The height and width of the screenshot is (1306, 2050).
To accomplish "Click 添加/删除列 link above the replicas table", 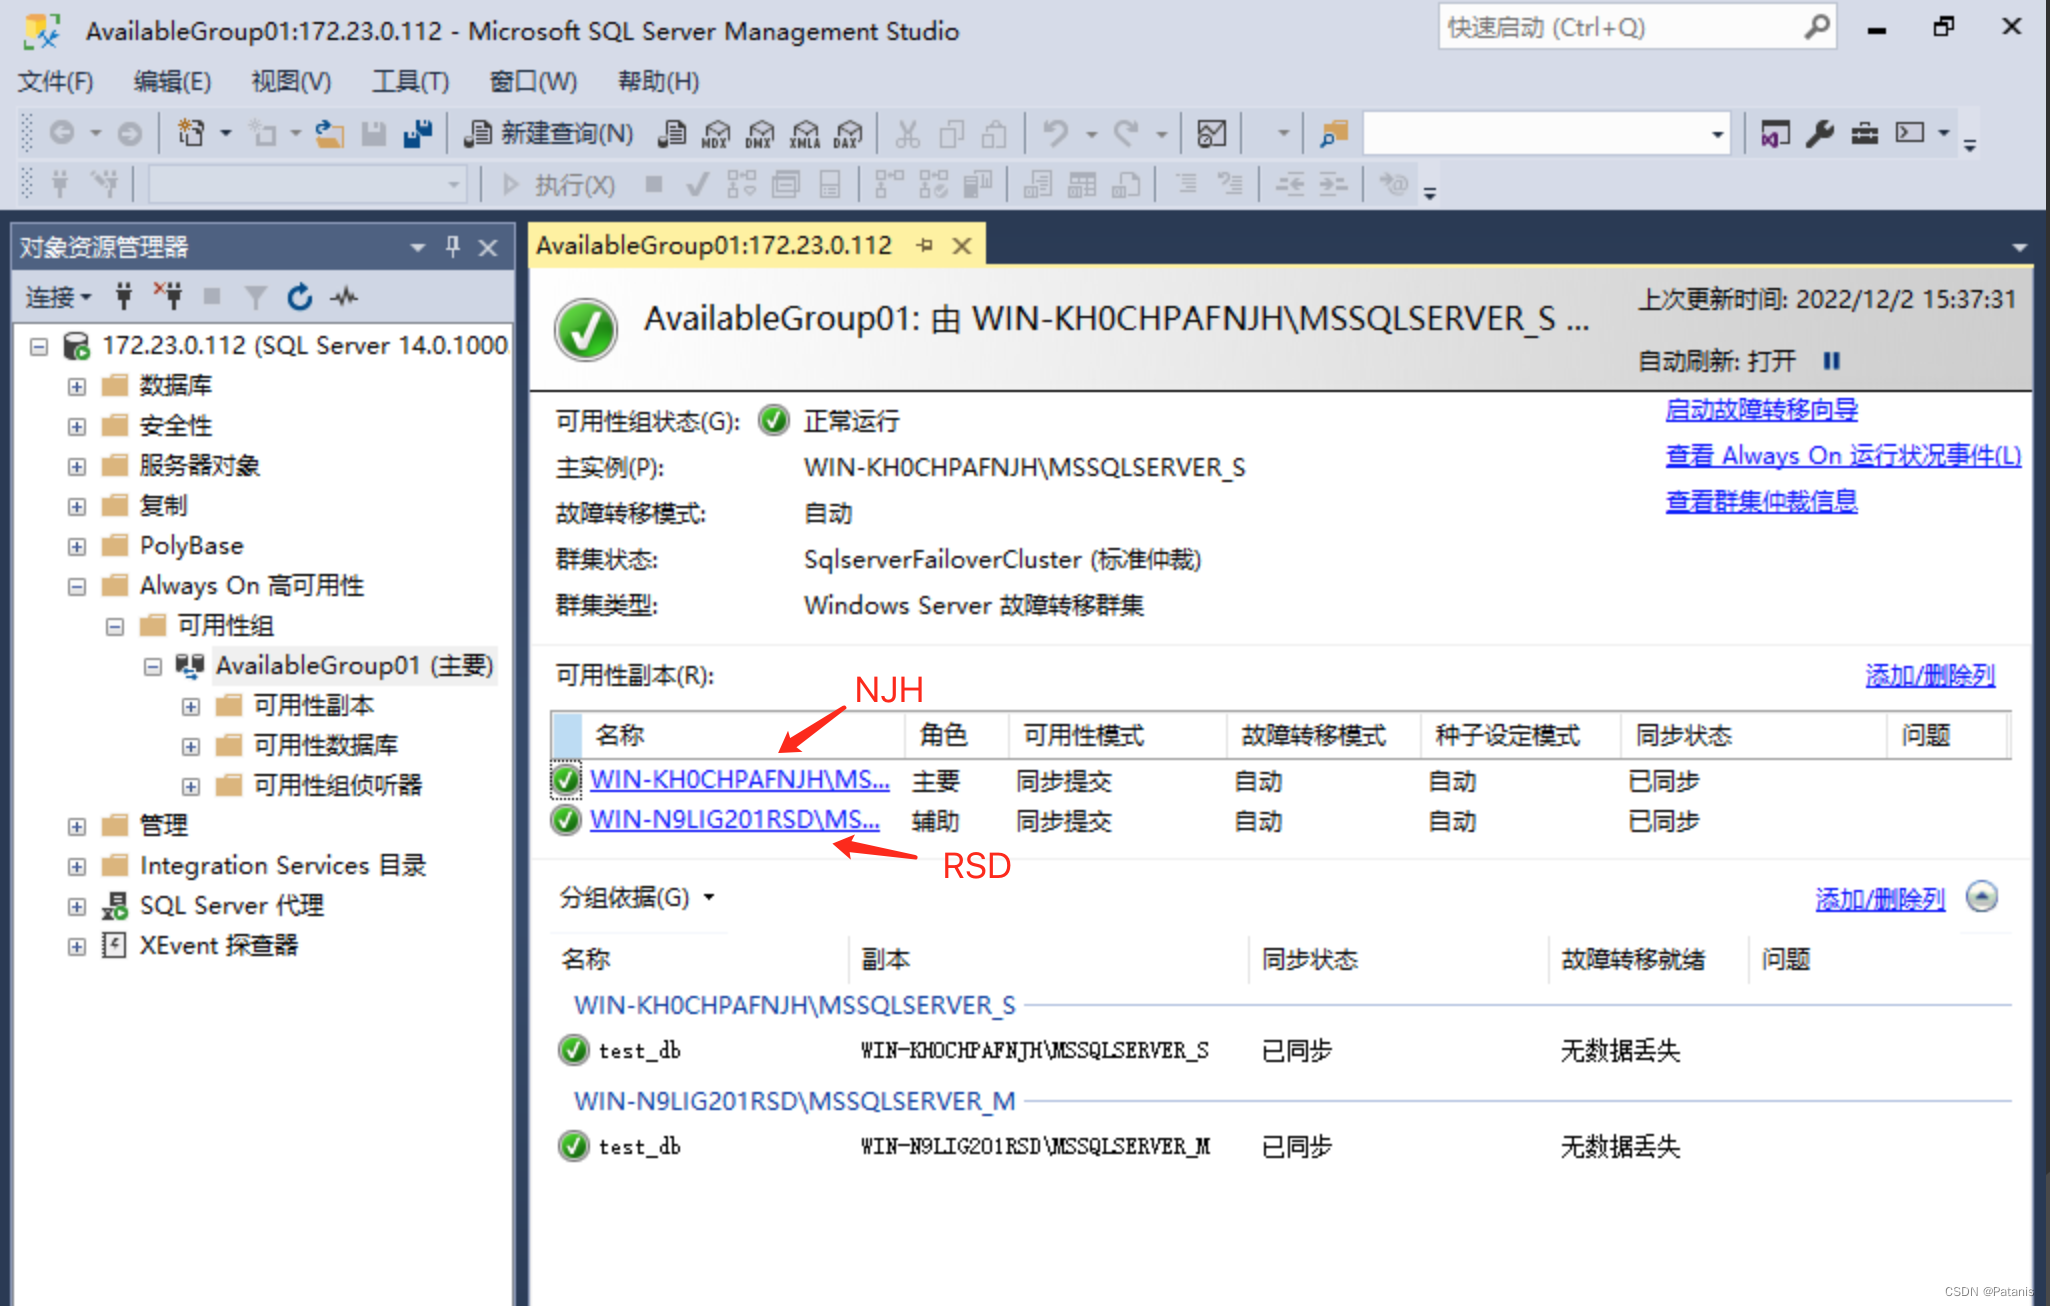I will [1930, 676].
